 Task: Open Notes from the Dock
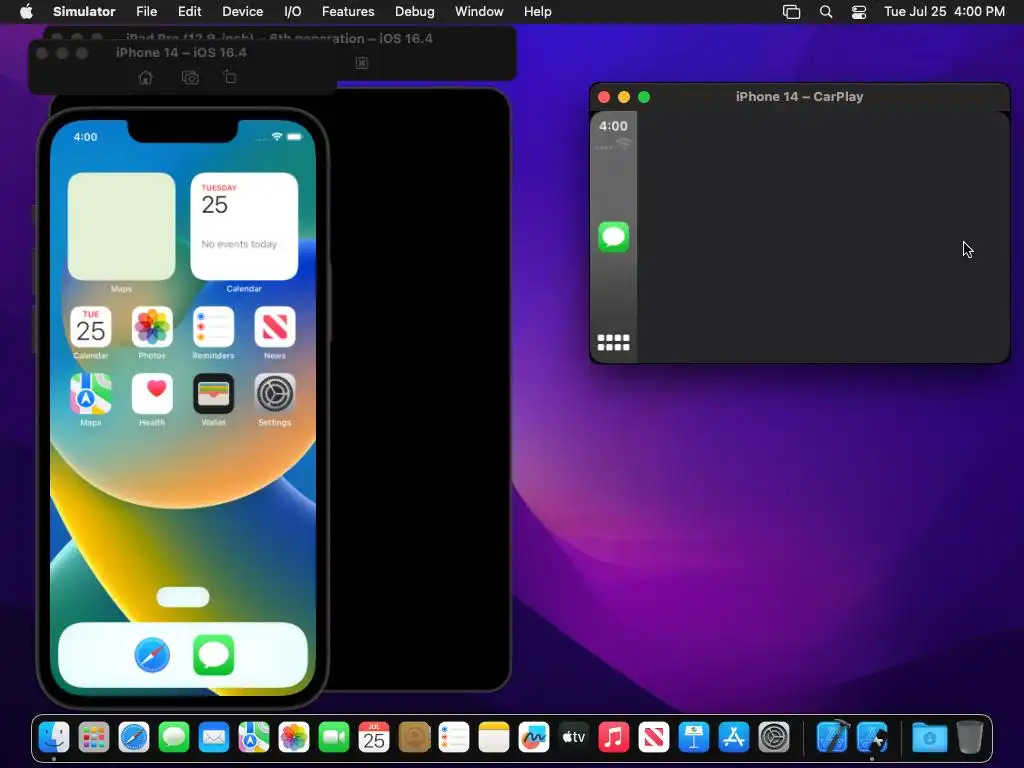click(x=494, y=738)
